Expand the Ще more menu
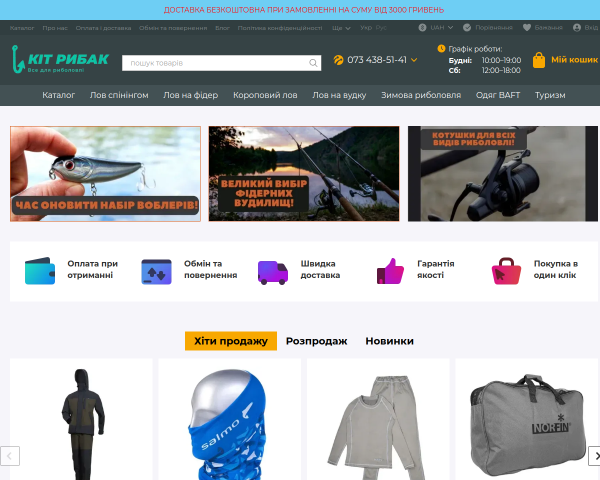The width and height of the screenshot is (600, 480). click(x=341, y=28)
